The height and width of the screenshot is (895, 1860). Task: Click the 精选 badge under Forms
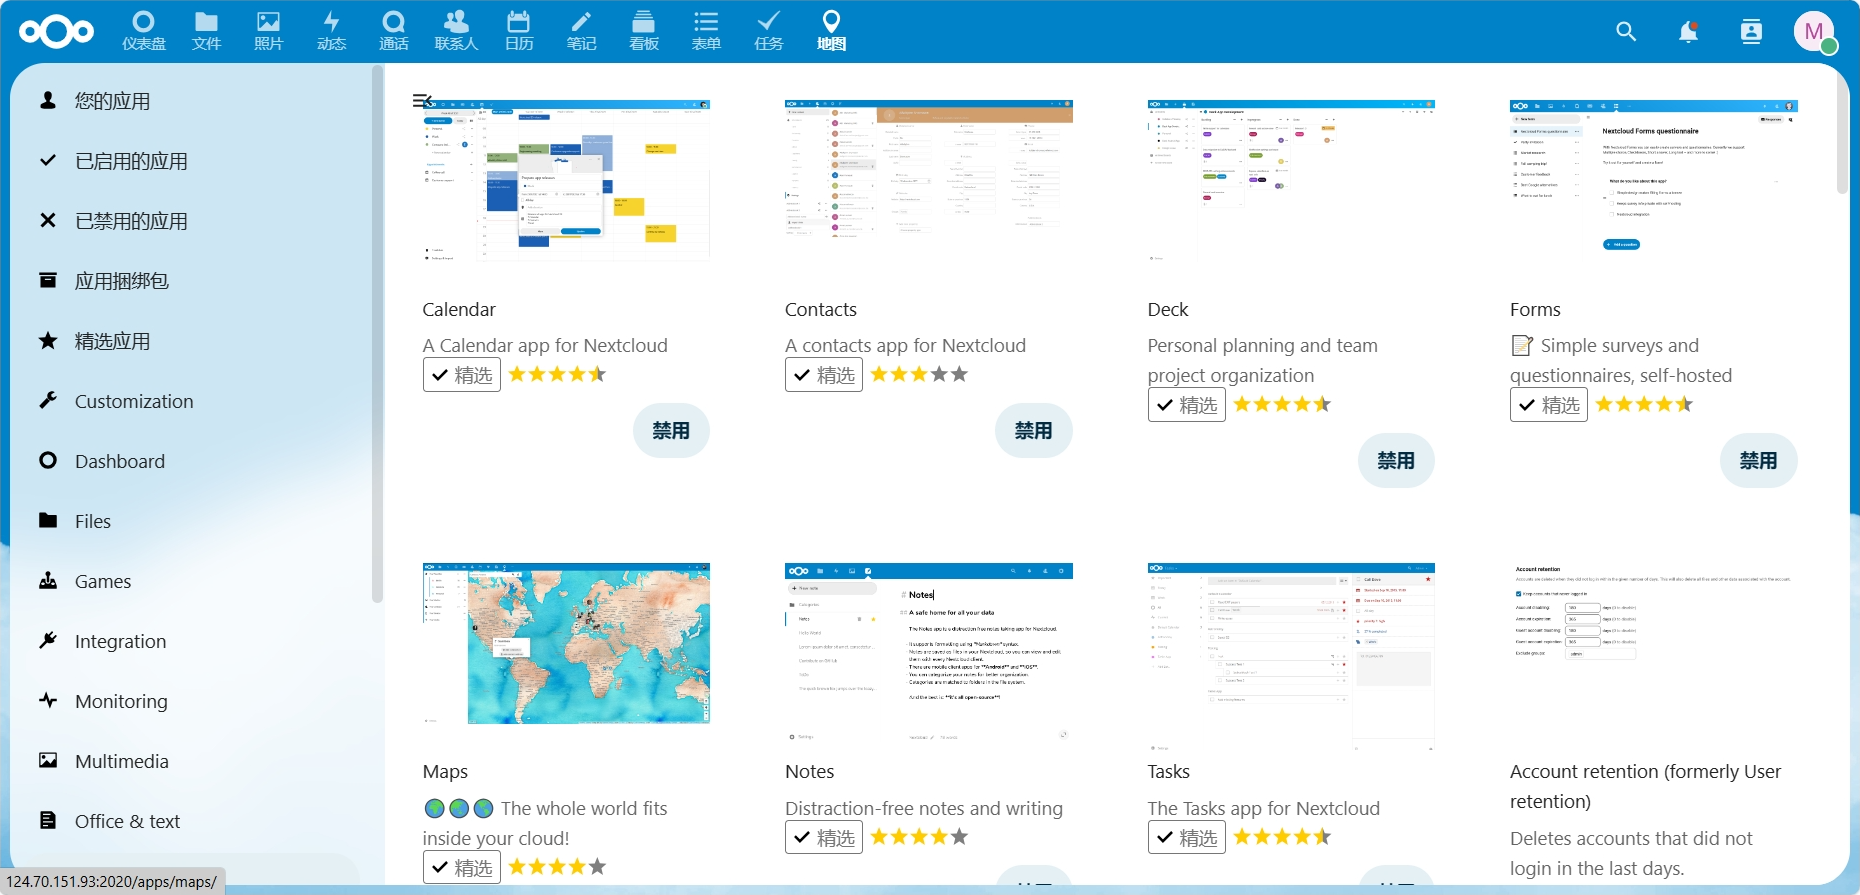[1549, 405]
